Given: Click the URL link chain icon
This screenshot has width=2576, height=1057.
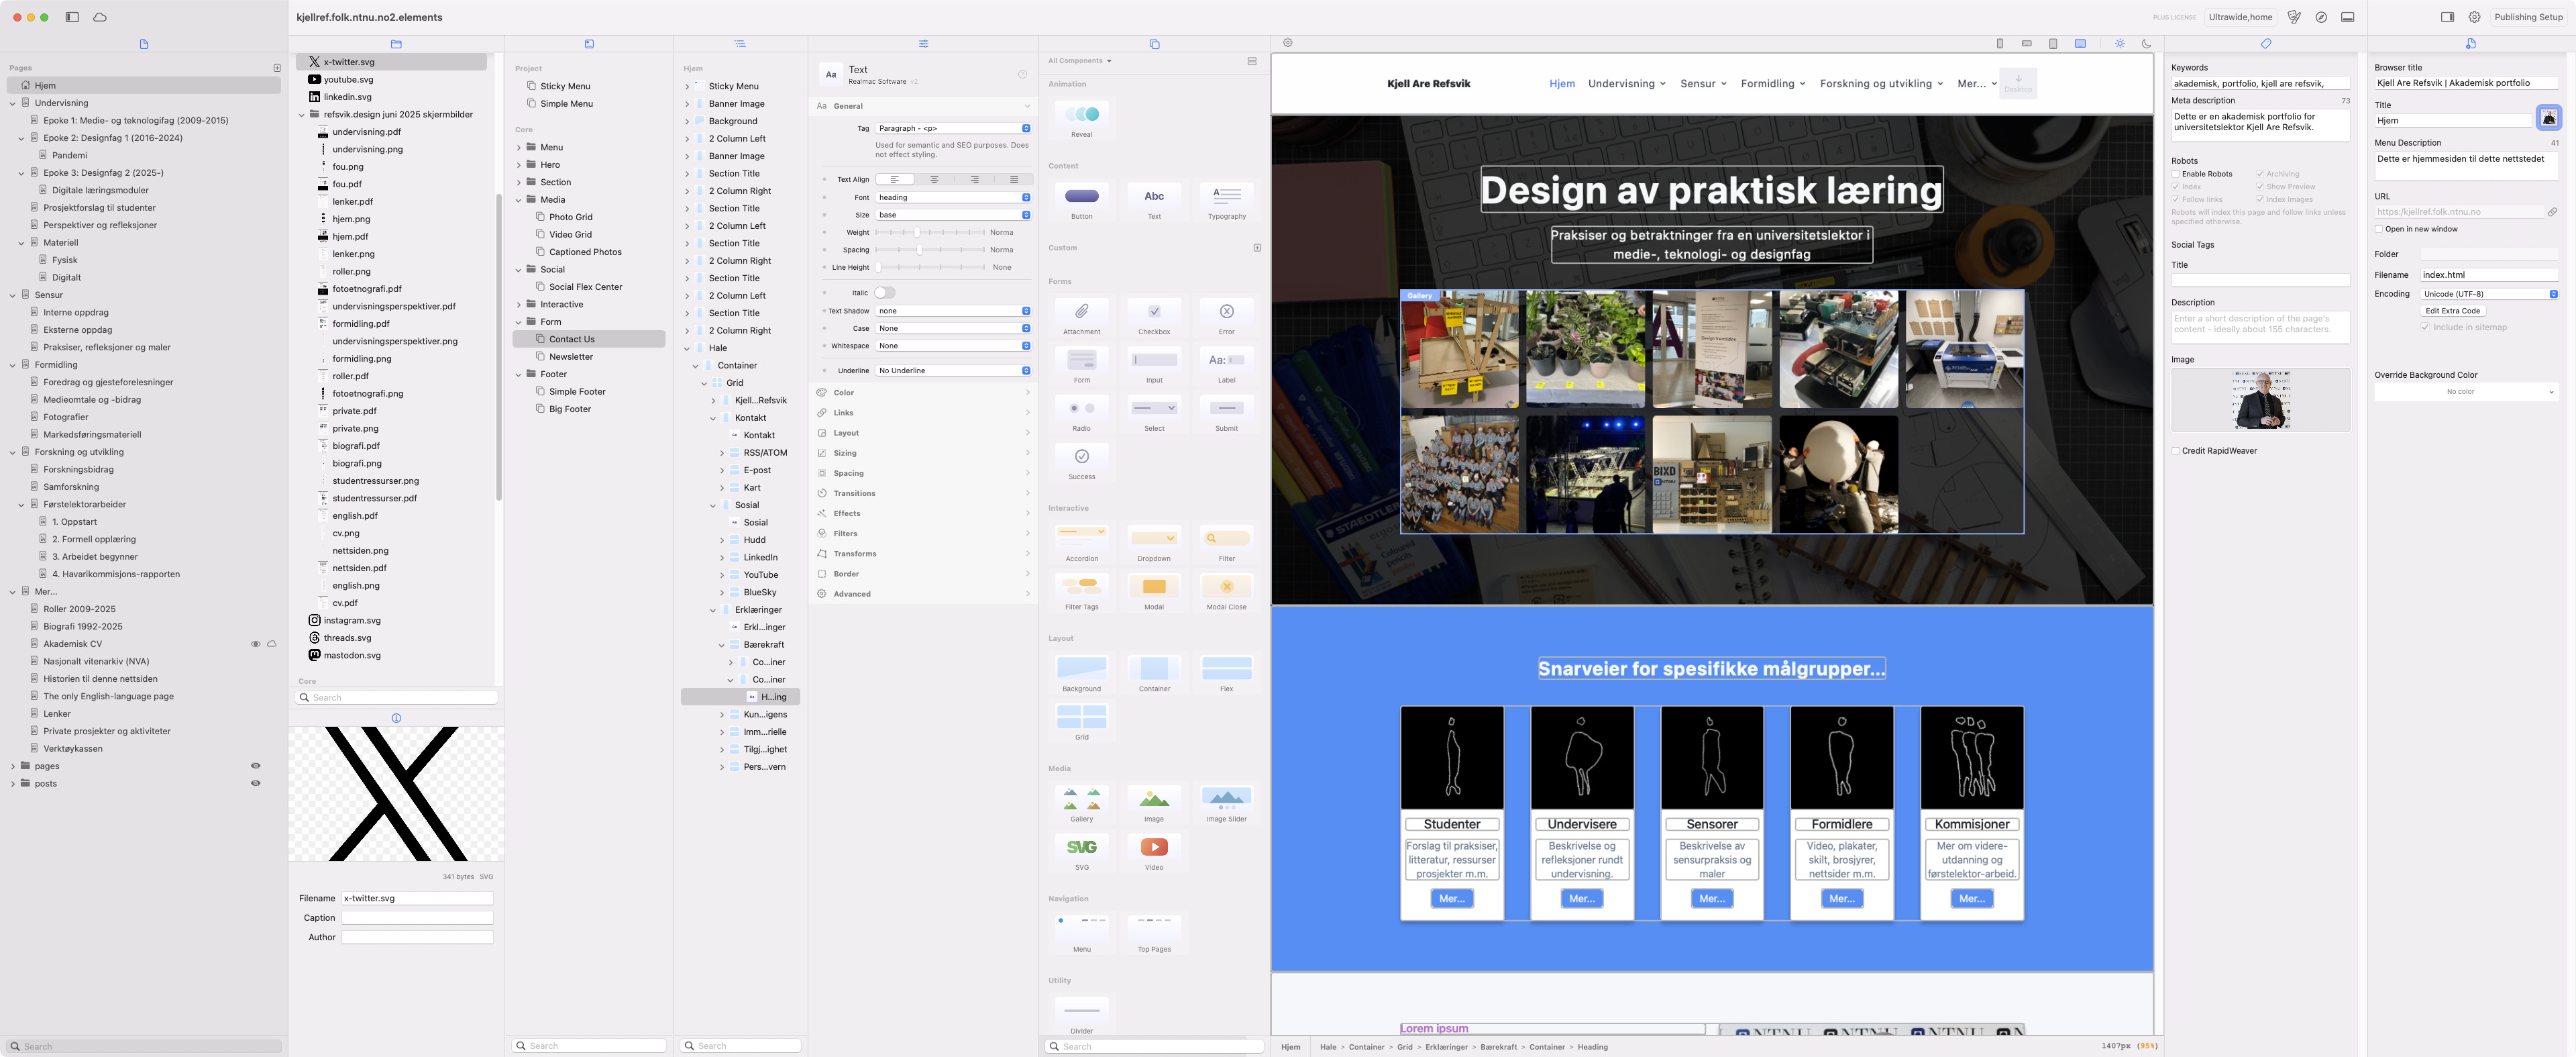Looking at the screenshot, I should (x=2552, y=212).
